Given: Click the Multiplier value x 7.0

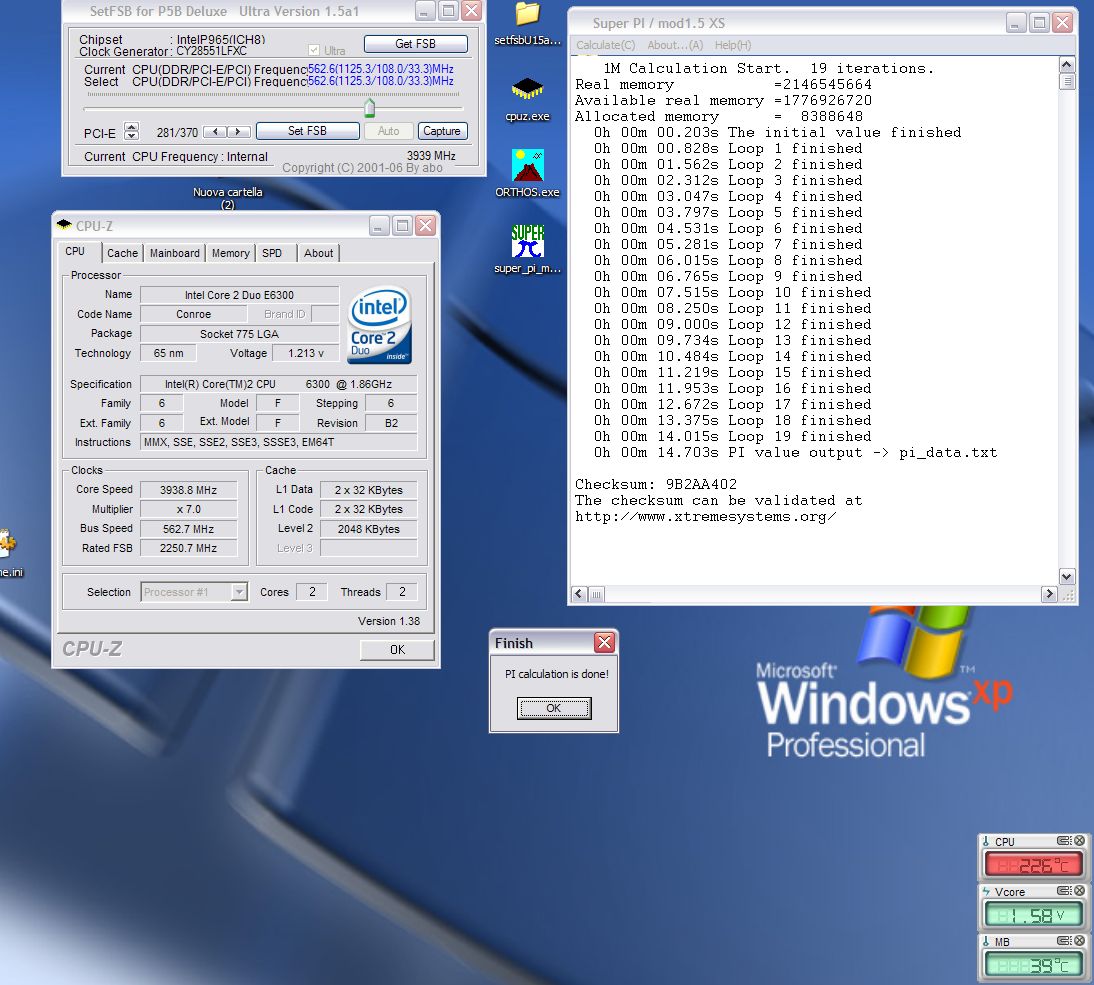Looking at the screenshot, I should click(x=188, y=509).
